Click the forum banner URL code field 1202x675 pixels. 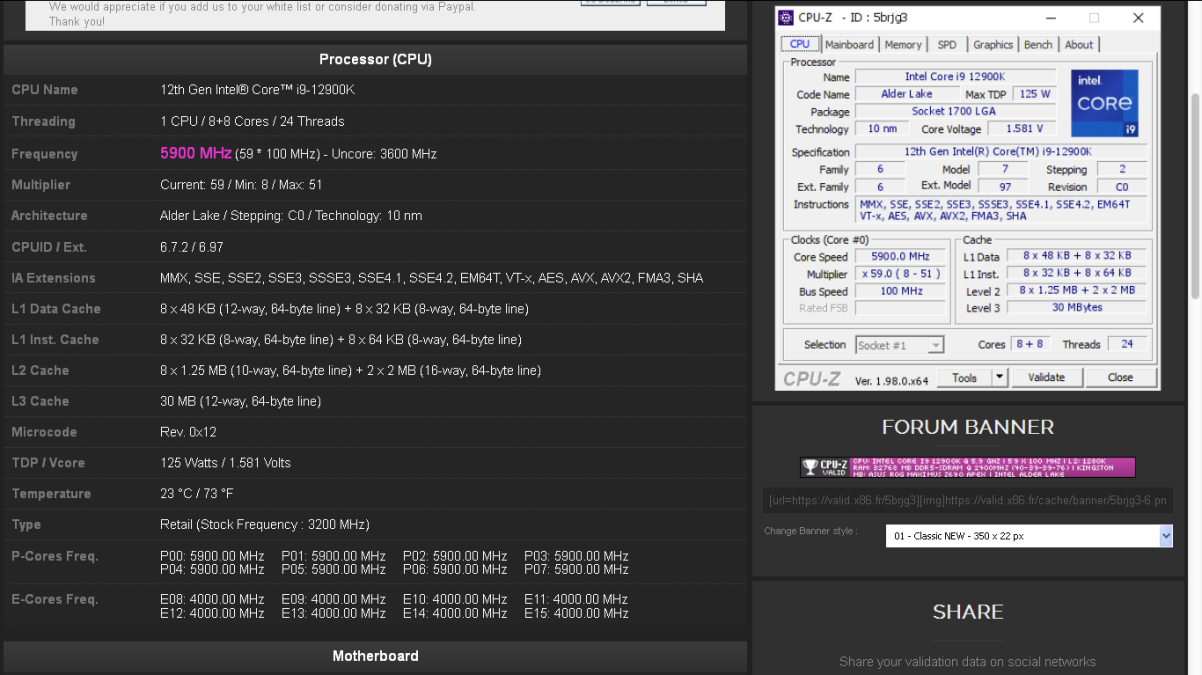click(x=968, y=500)
